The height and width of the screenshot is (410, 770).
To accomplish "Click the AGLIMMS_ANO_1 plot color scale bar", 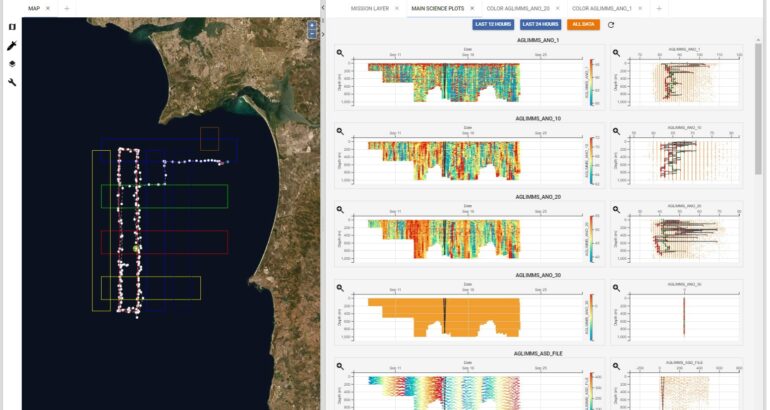I will (593, 80).
